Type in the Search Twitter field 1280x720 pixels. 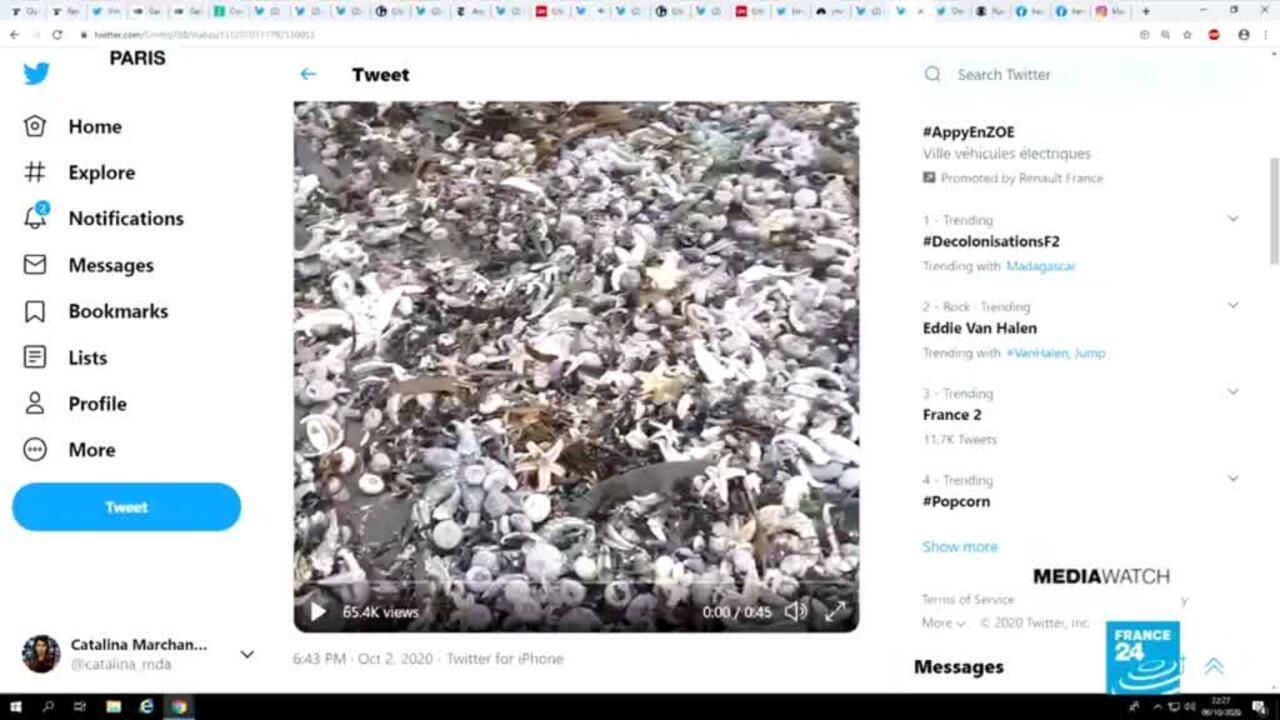[x=1080, y=74]
